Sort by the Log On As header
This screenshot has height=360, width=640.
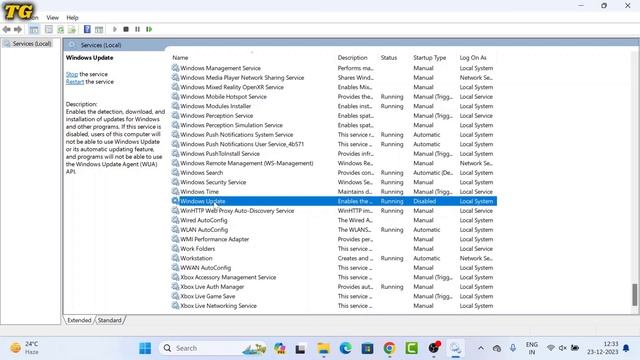pyautogui.click(x=473, y=58)
